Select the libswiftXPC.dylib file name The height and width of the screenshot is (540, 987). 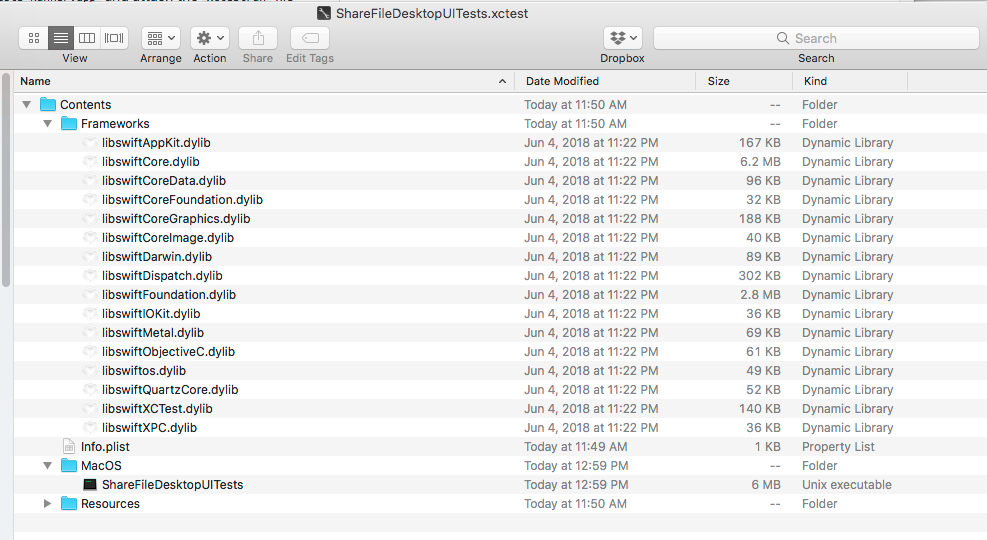[149, 427]
